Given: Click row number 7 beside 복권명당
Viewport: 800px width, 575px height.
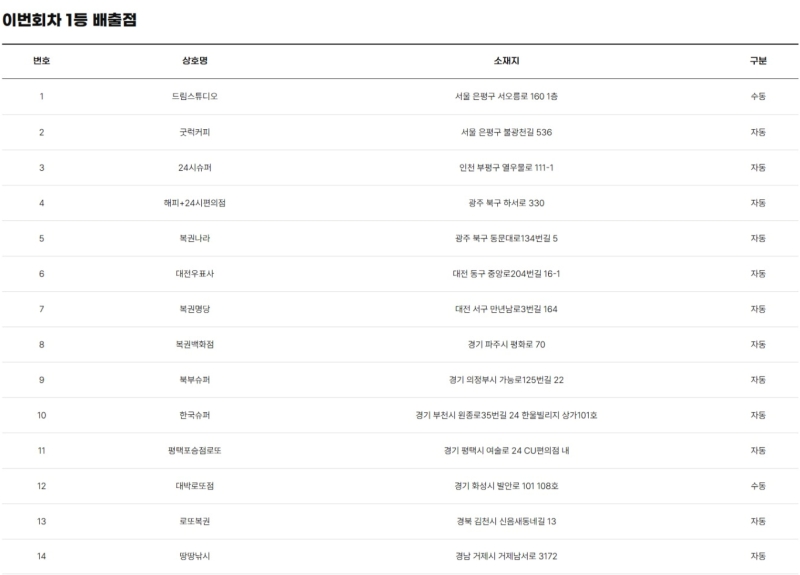Looking at the screenshot, I should click(41, 309).
